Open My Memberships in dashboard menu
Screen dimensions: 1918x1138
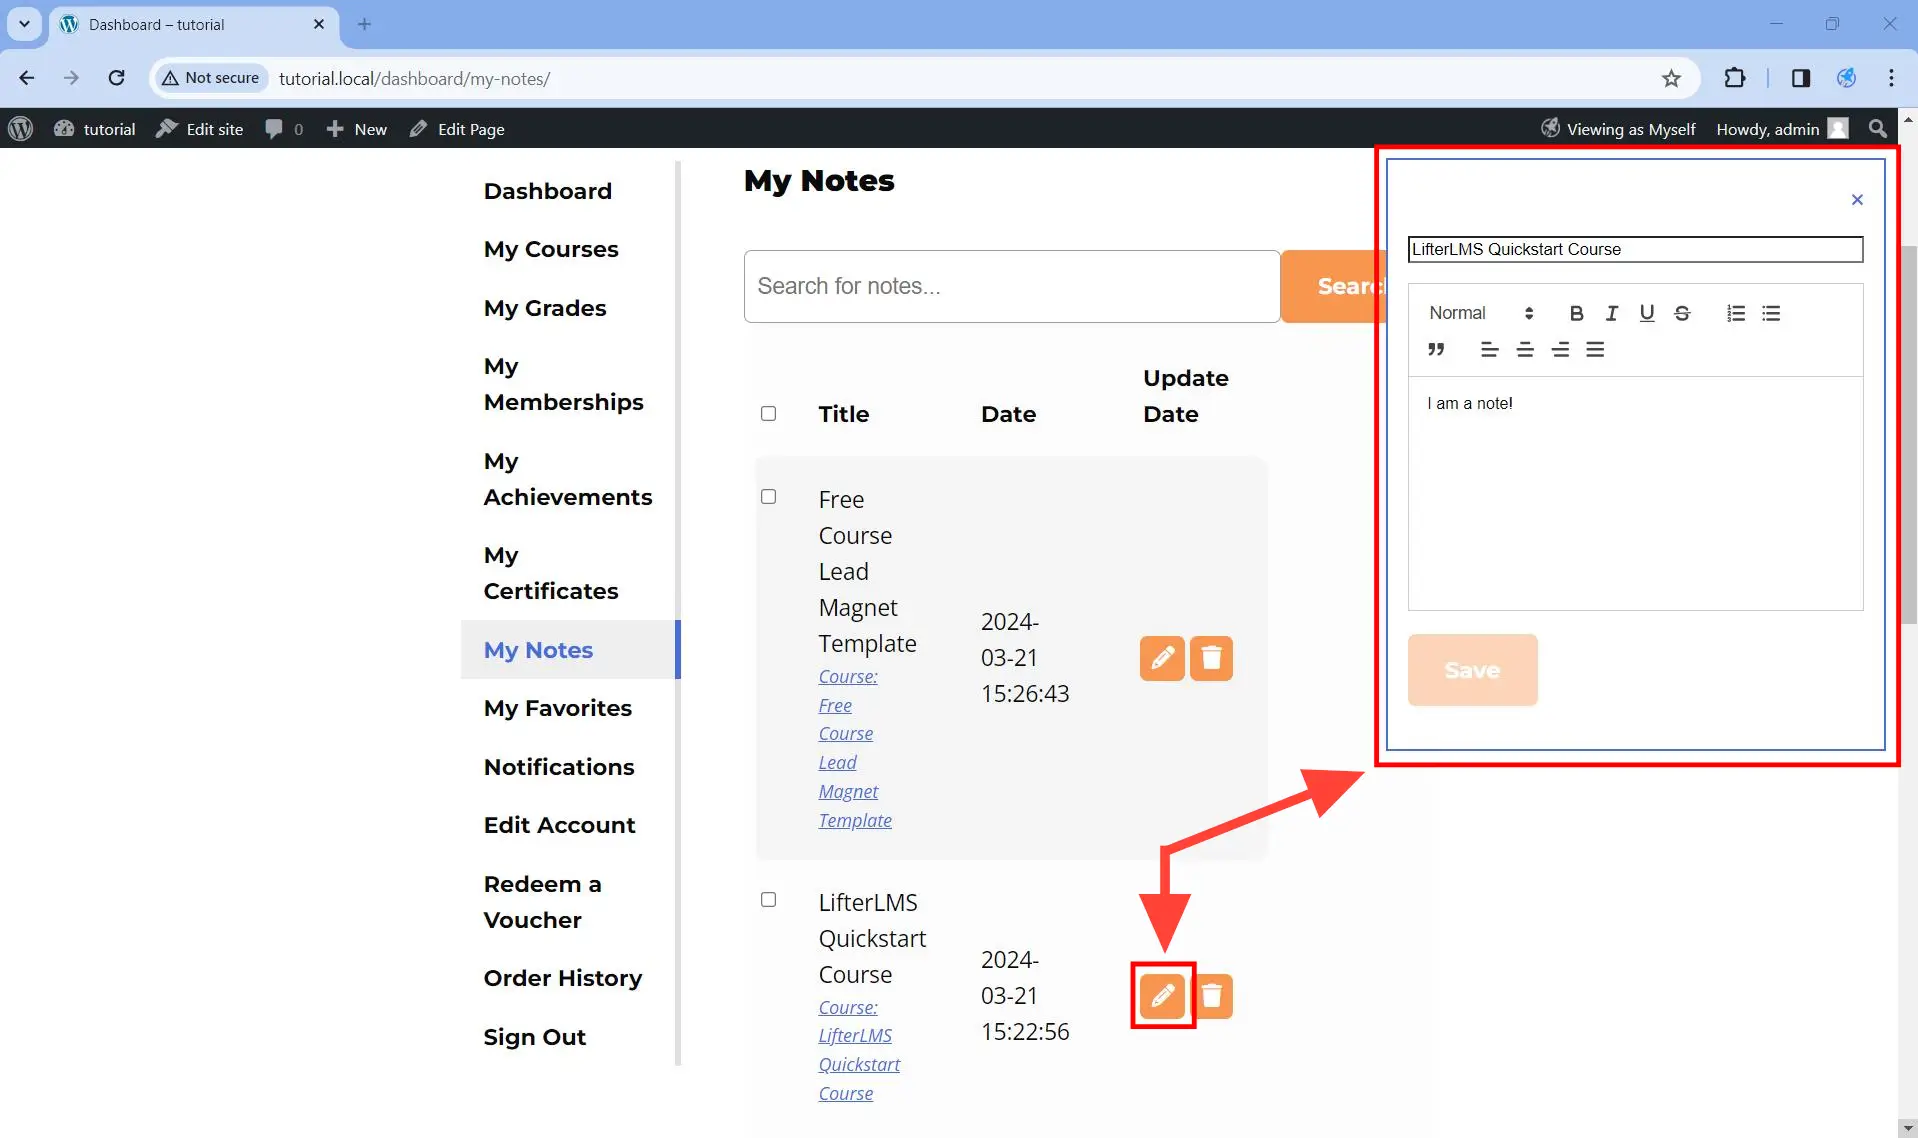click(x=564, y=384)
